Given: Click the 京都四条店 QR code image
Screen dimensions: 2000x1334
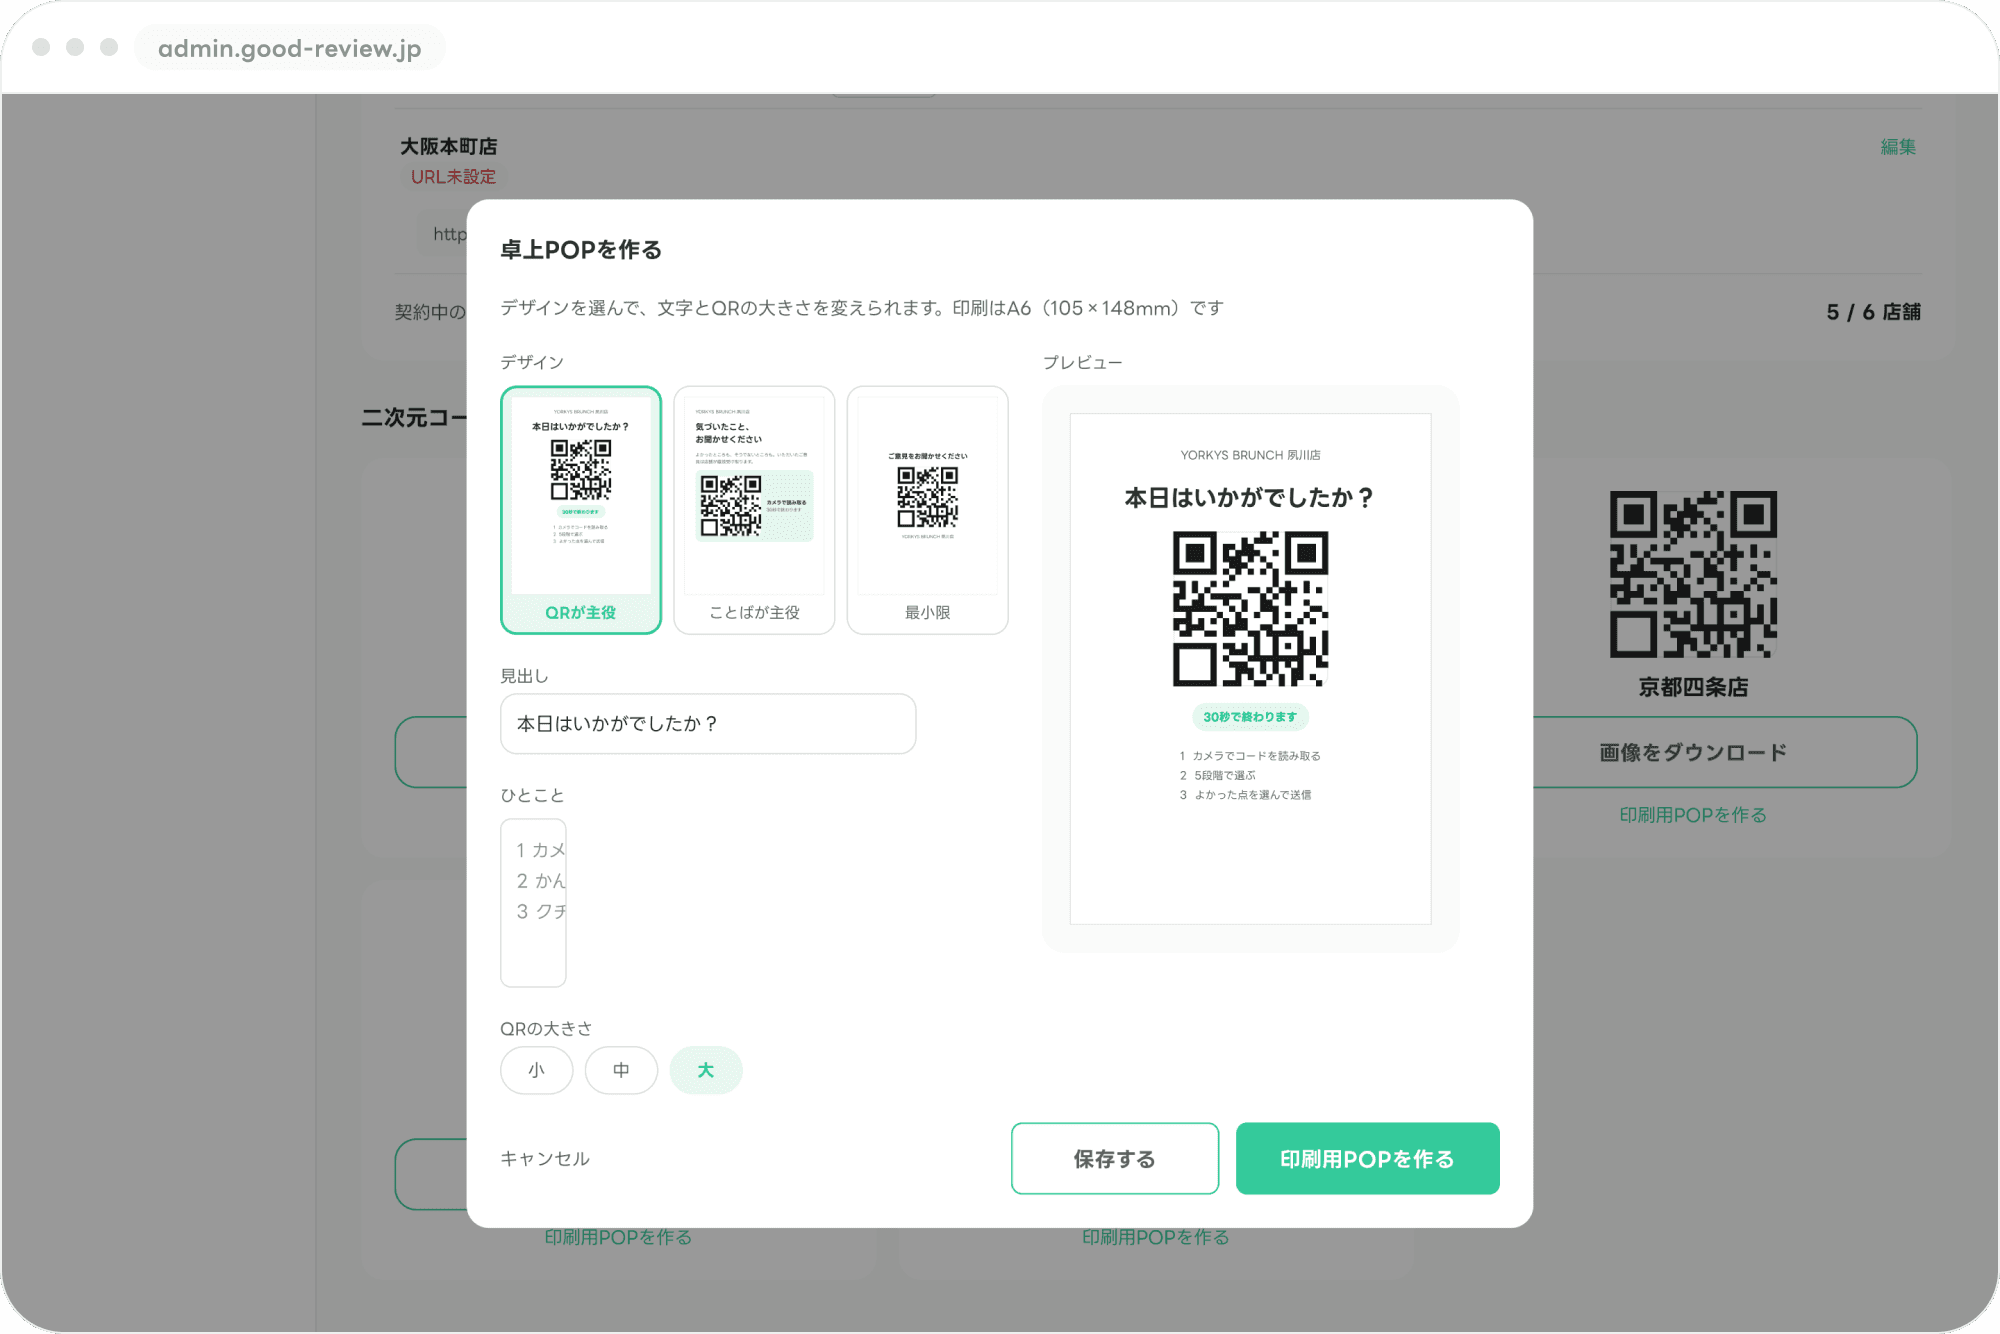Looking at the screenshot, I should [1693, 574].
